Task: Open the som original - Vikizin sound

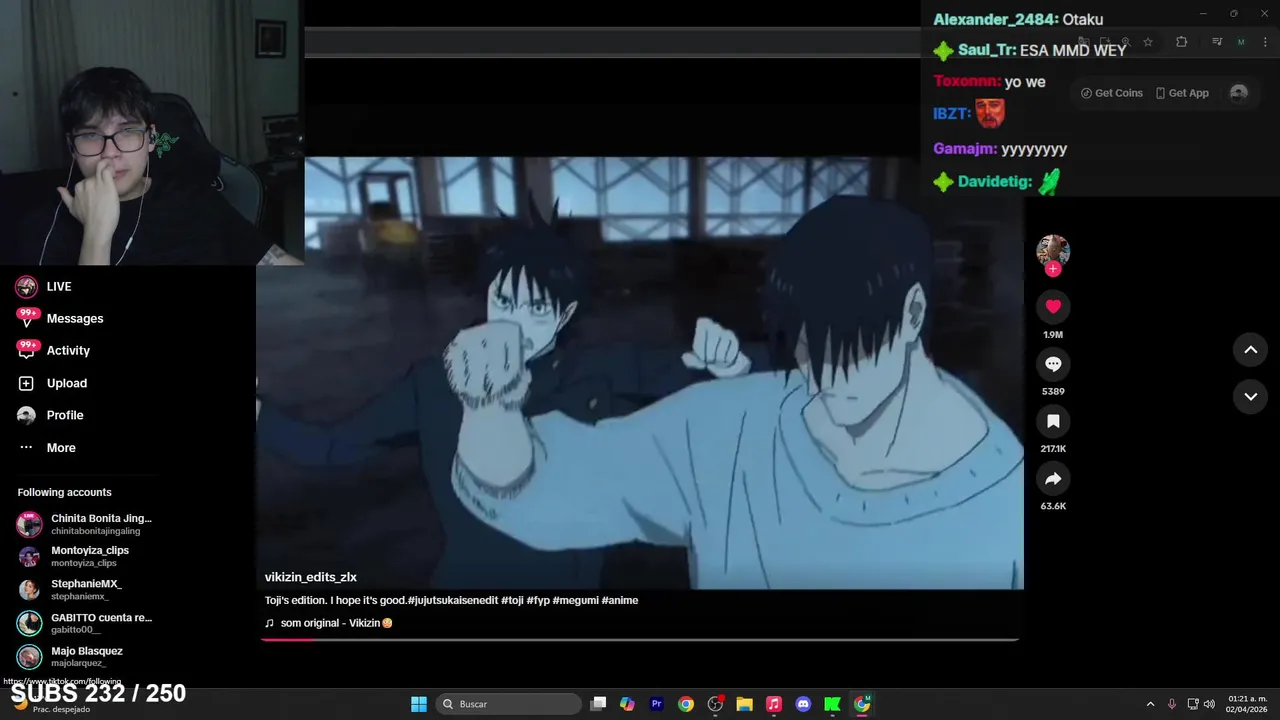Action: click(x=329, y=623)
